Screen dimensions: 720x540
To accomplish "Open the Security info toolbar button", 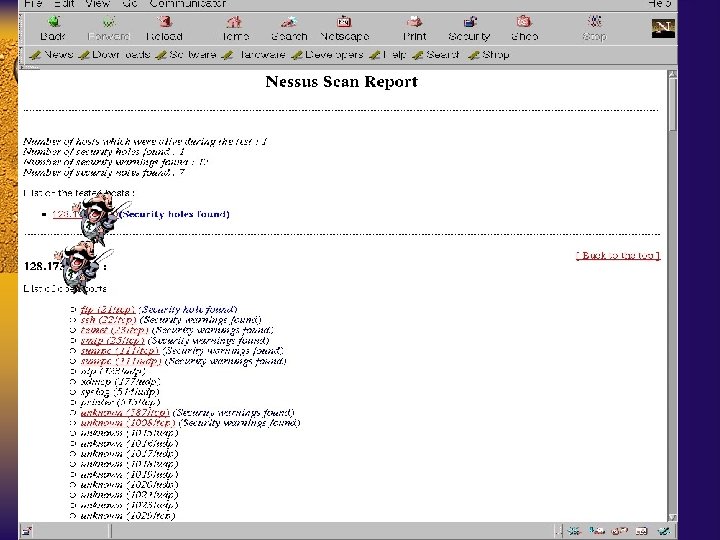I will coord(469,28).
